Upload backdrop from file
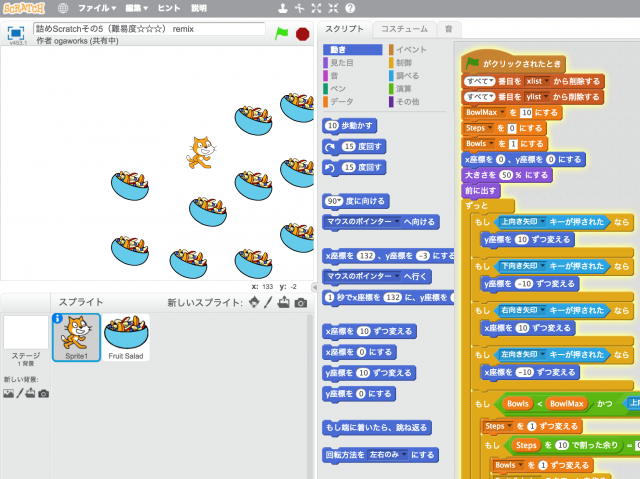 30,393
